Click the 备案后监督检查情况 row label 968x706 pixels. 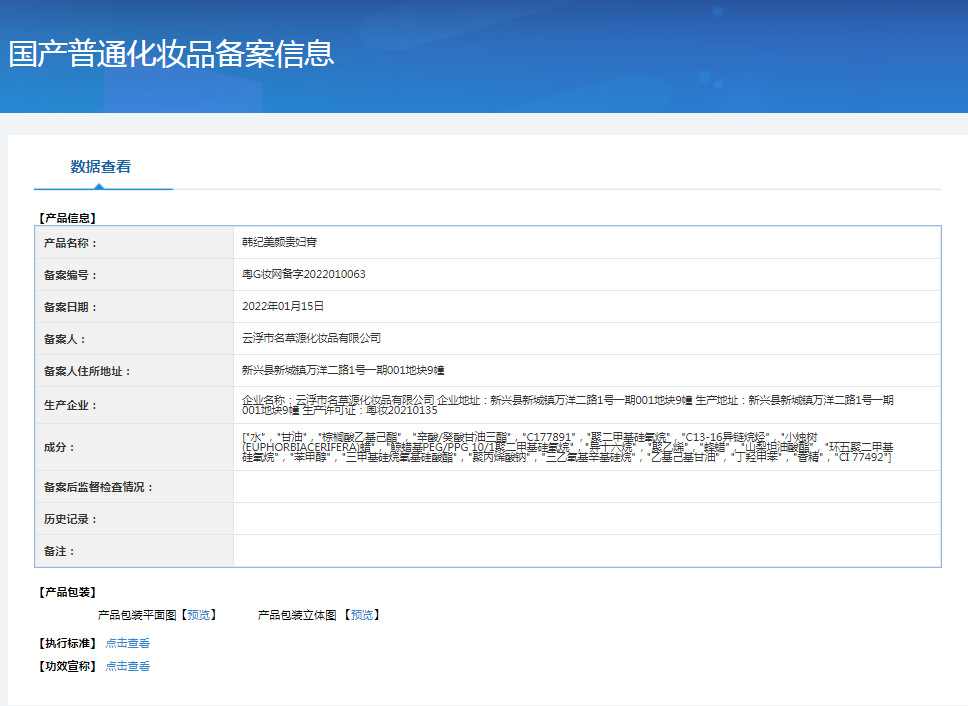pos(98,488)
